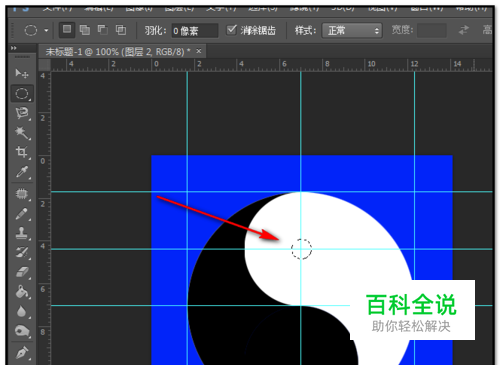Select the Eraser tool
Screen dimensions: 500x365
coord(22,272)
